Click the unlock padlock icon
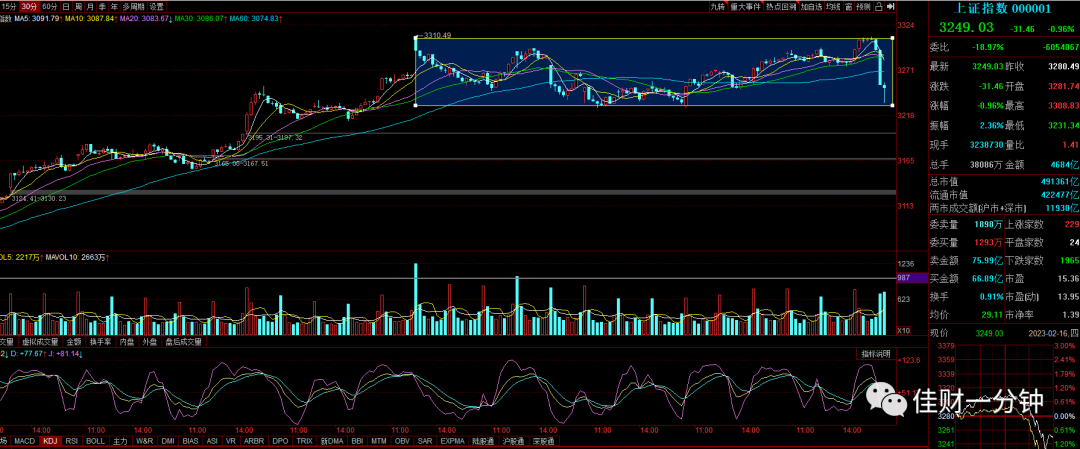 [x=879, y=7]
